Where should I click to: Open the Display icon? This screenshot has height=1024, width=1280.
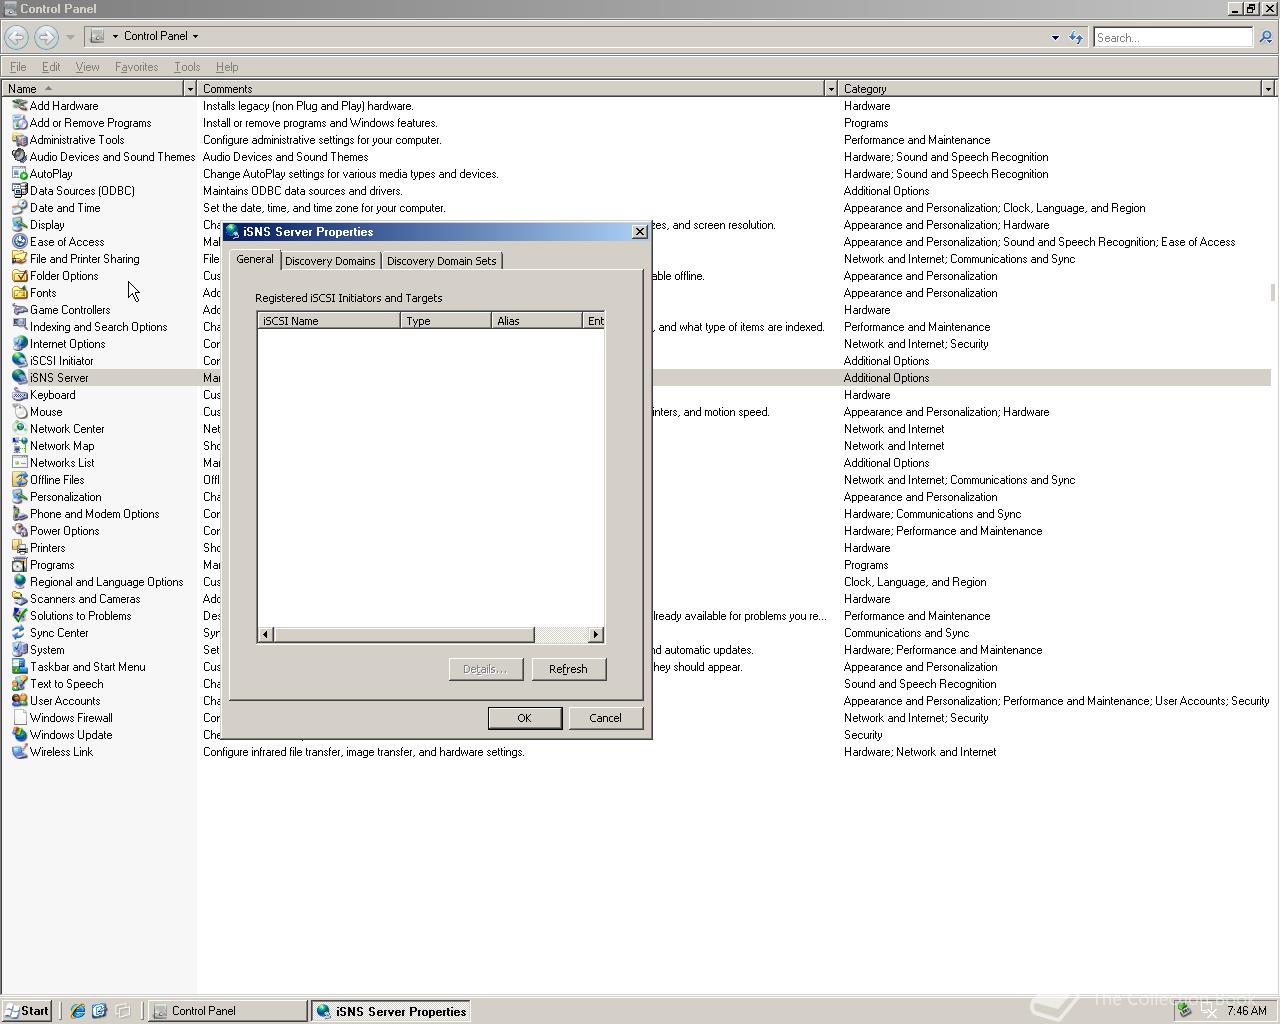tap(19, 225)
